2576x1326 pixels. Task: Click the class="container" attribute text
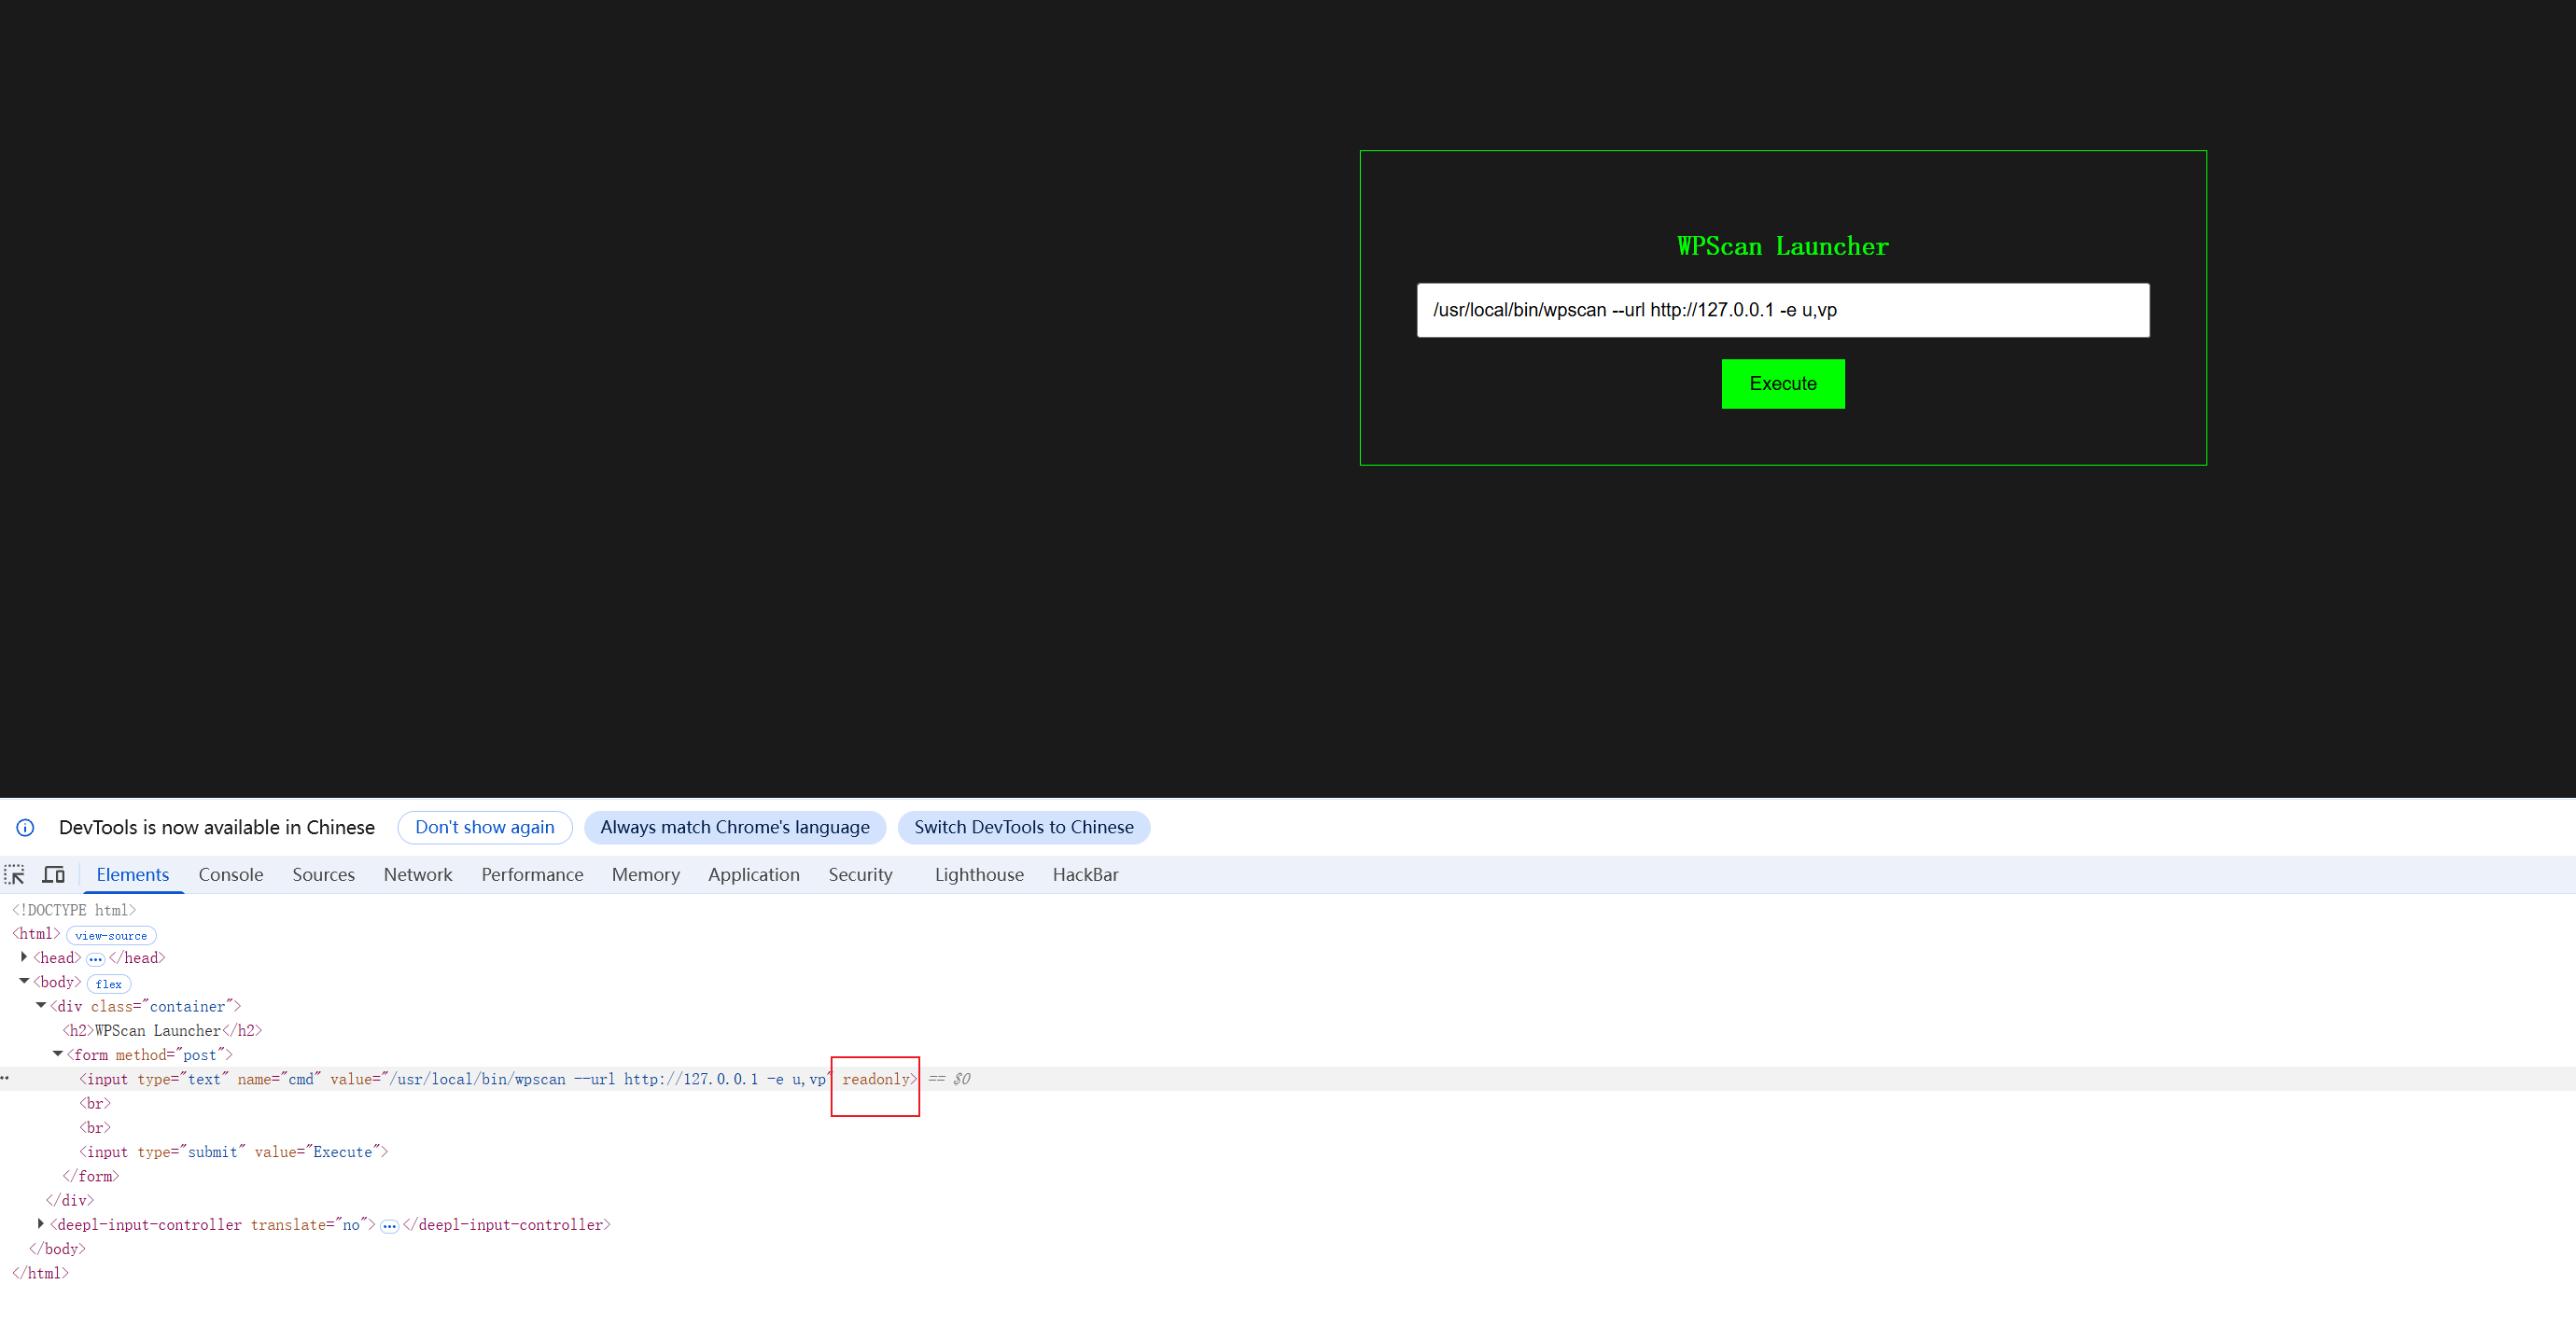pyautogui.click(x=162, y=1007)
